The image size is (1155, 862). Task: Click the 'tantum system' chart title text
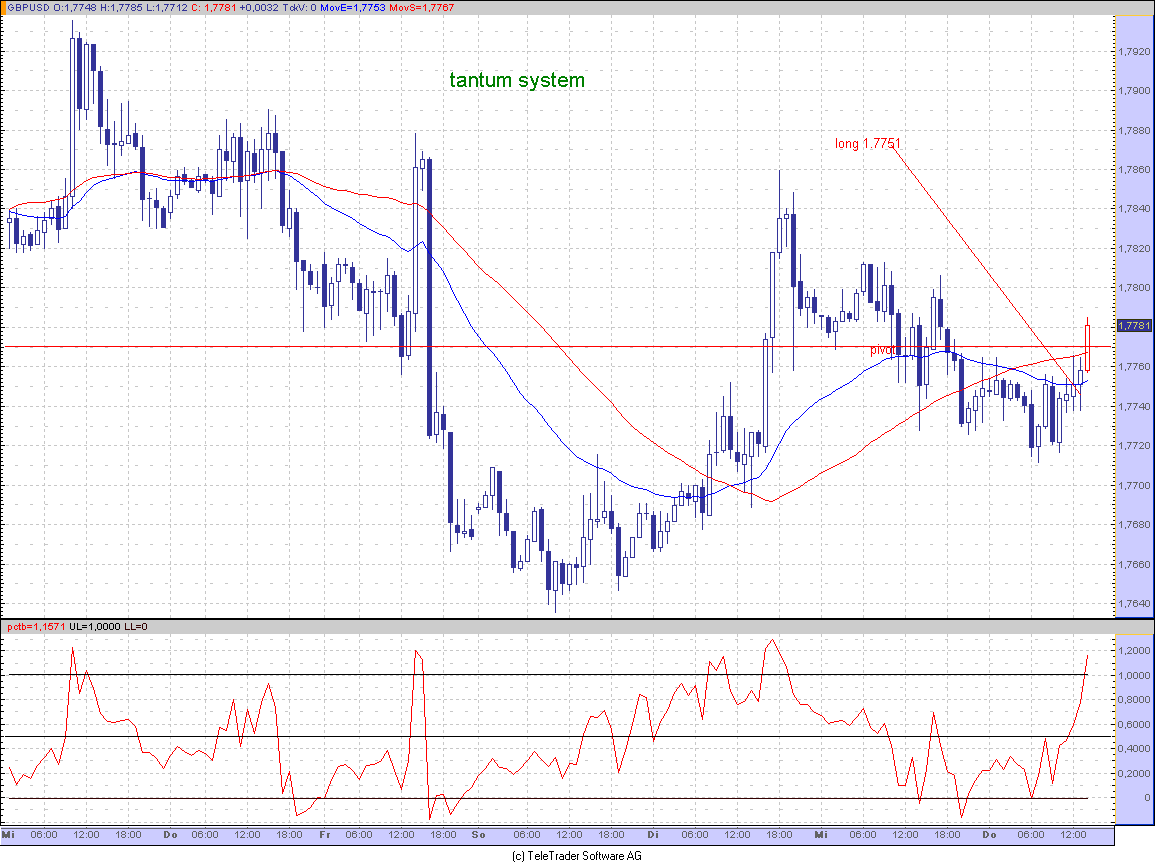point(517,80)
